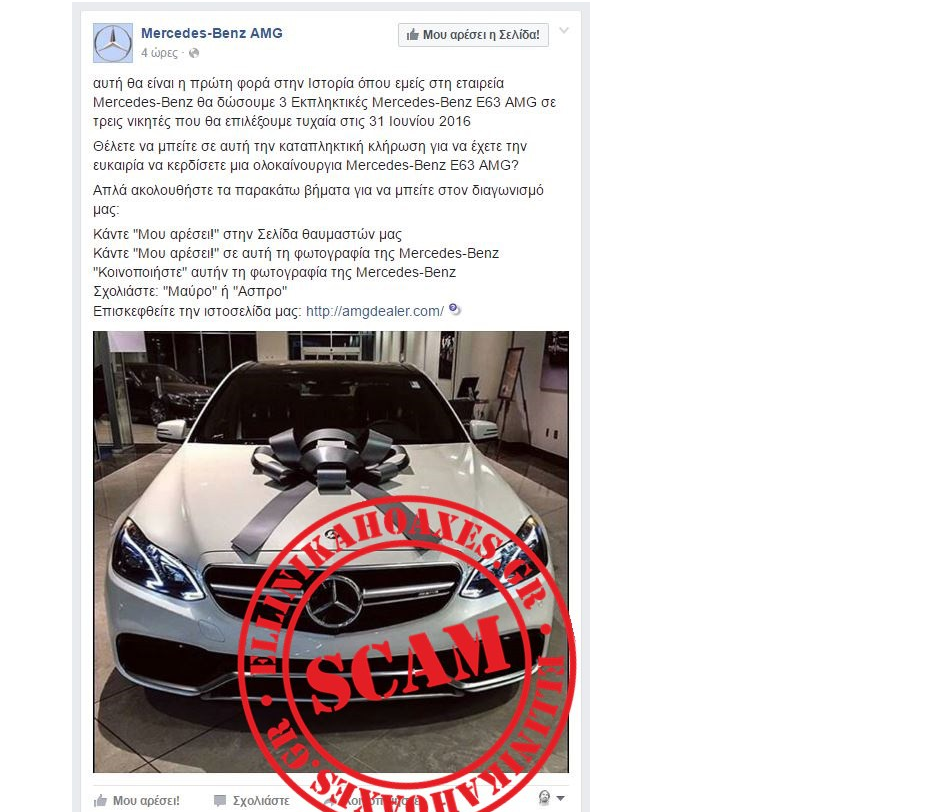
Task: Click the Mercedes-Benz AMG page logo
Action: (113, 43)
